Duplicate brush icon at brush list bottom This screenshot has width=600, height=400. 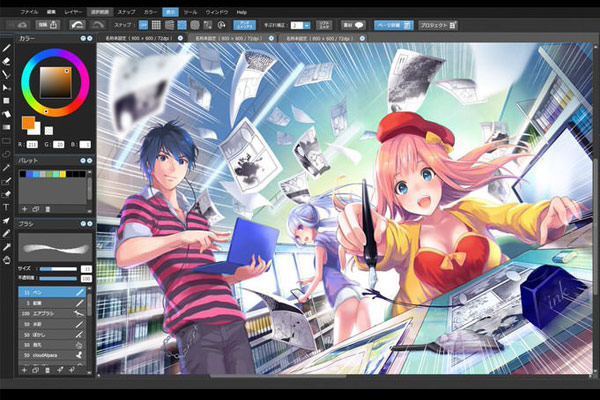[x=36, y=370]
